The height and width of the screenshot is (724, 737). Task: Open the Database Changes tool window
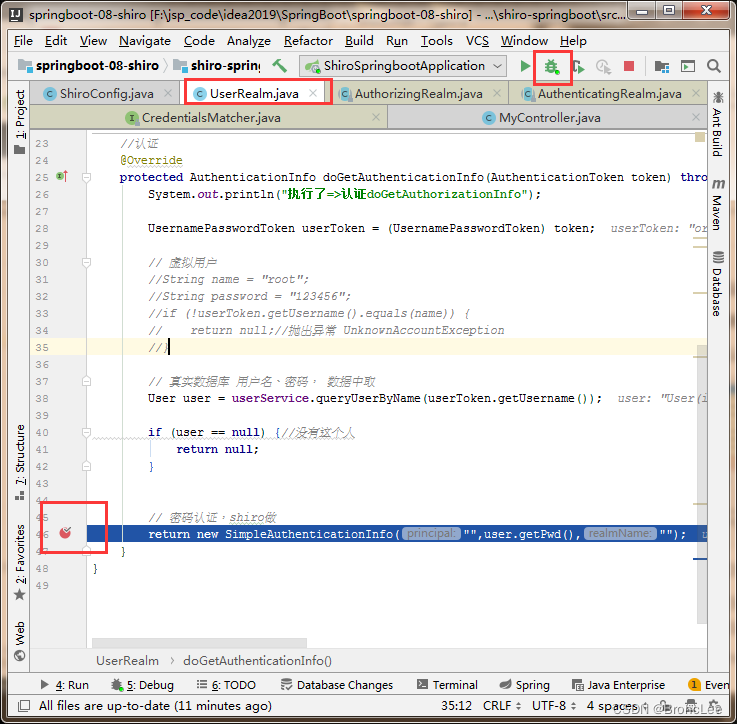[337, 685]
